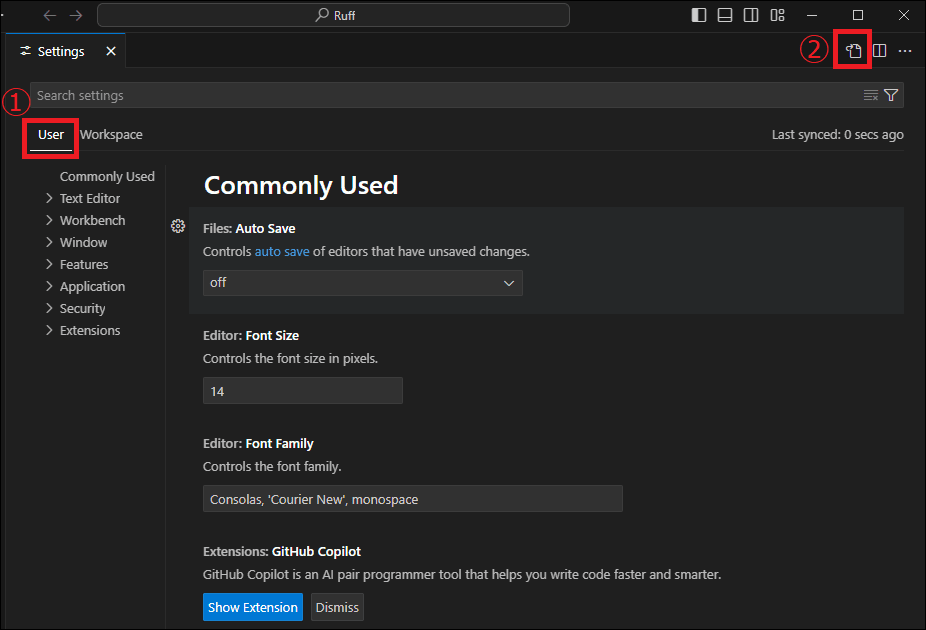This screenshot has width=926, height=630.
Task: Click the Go Forward arrow
Action: pyautogui.click(x=76, y=15)
